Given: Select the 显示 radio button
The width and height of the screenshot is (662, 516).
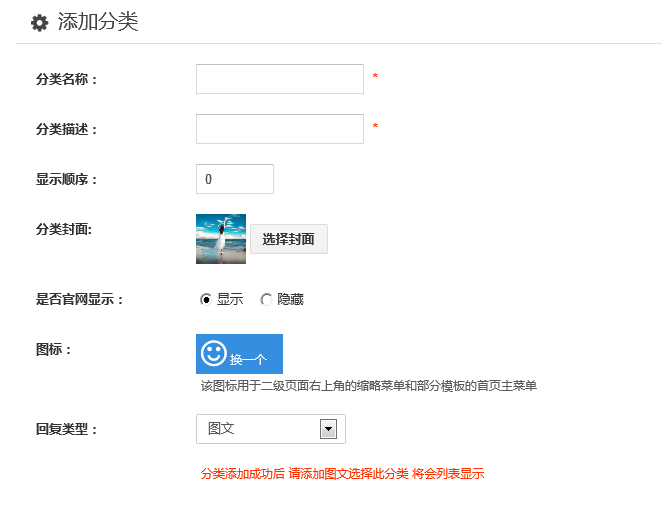Looking at the screenshot, I should (206, 299).
